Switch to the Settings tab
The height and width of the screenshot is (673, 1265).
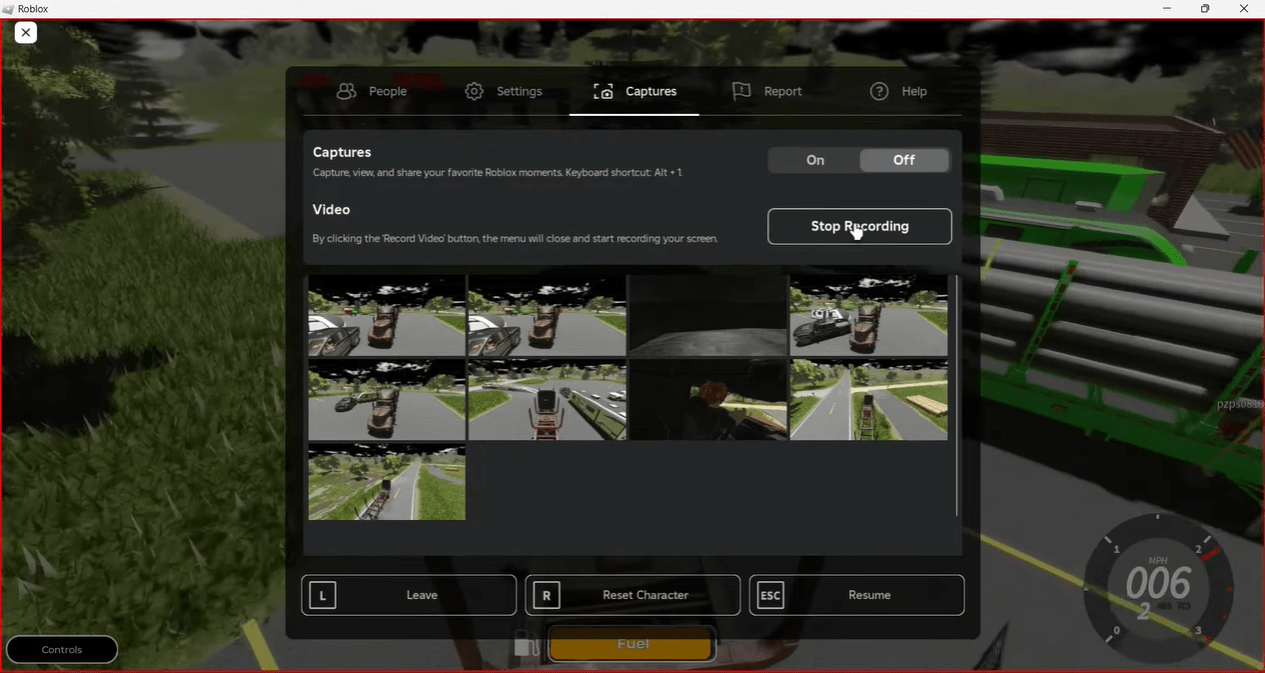504,91
